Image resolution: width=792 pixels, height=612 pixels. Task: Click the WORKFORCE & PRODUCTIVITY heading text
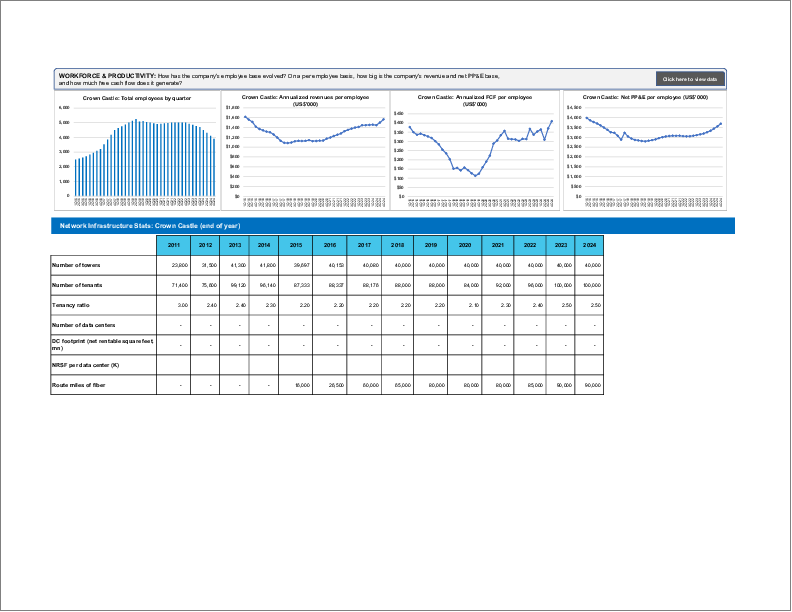(106, 76)
